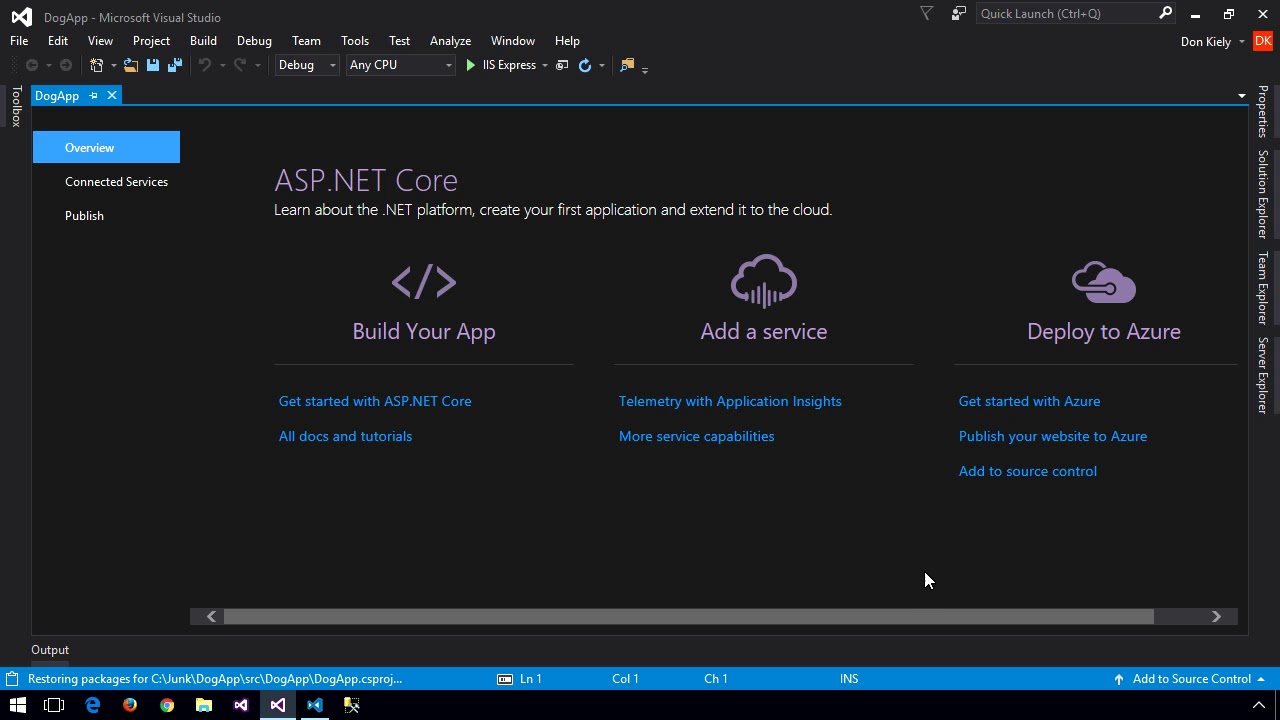Expand the IIS Express launch options arrow
The height and width of the screenshot is (720, 1280).
(545, 65)
